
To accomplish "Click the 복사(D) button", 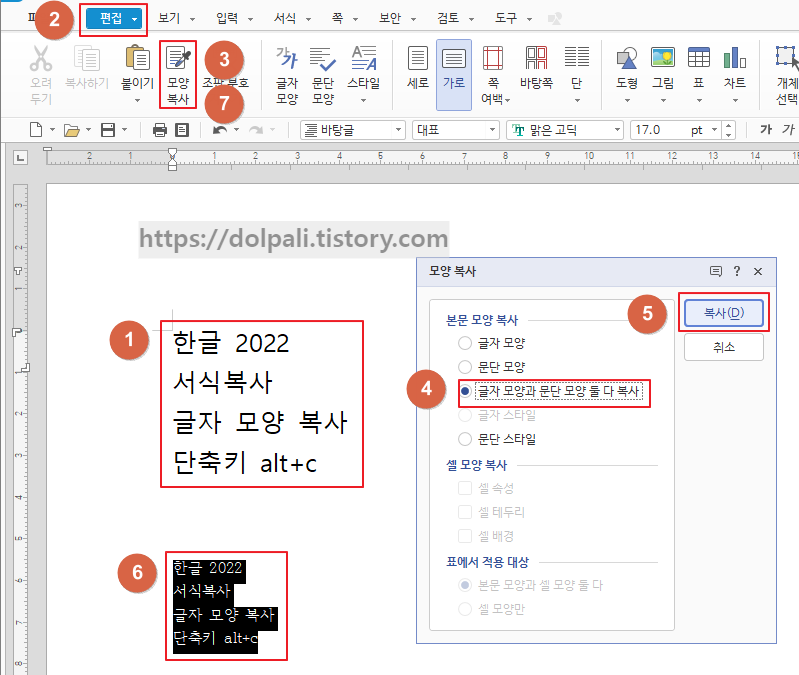I will [724, 313].
